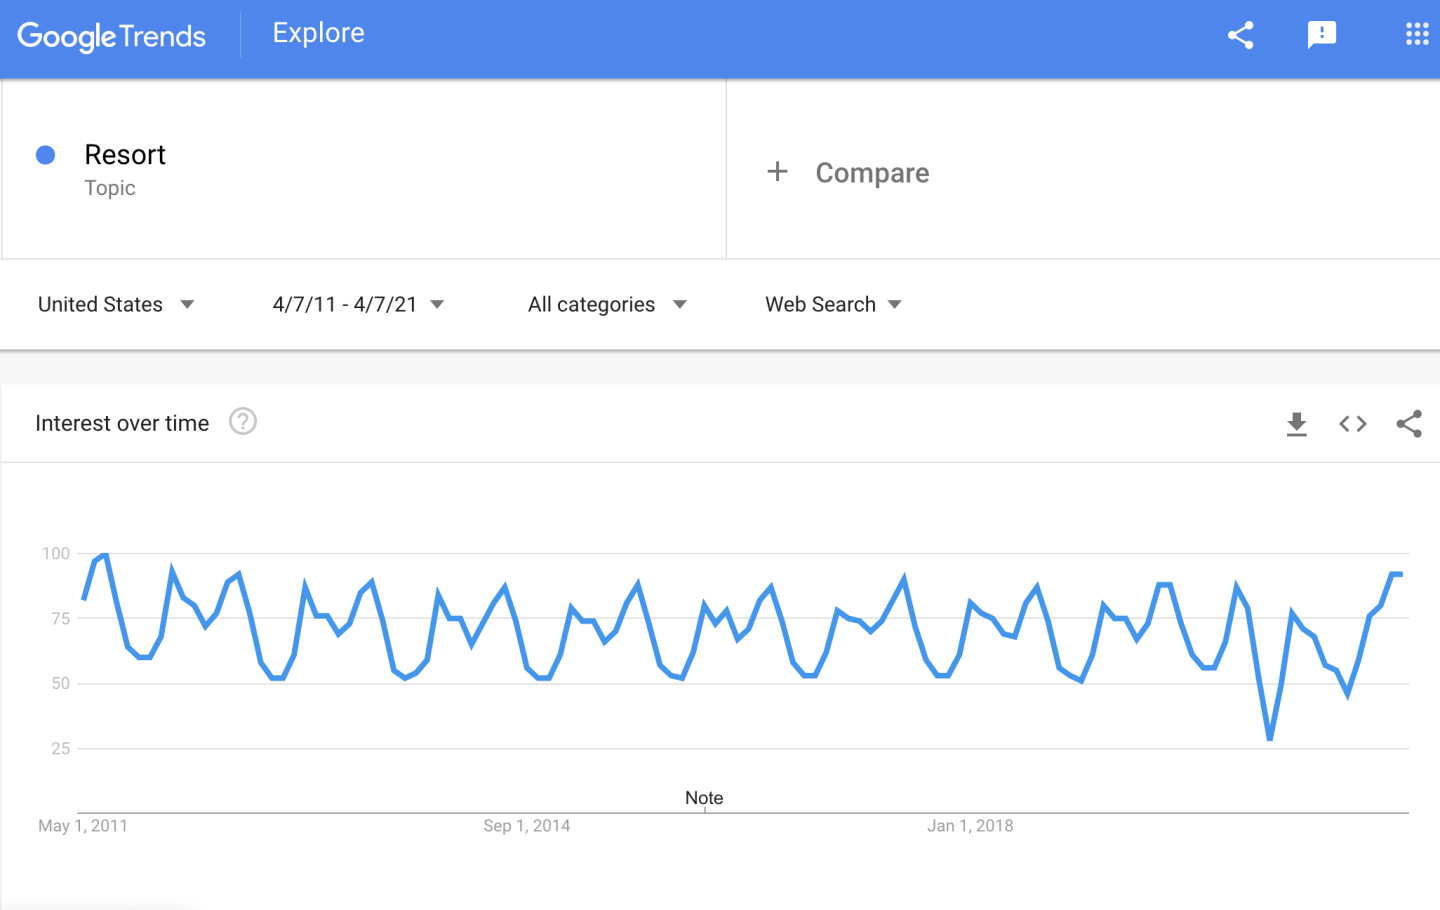Click the Explore header tab
The image size is (1440, 910).
click(318, 33)
